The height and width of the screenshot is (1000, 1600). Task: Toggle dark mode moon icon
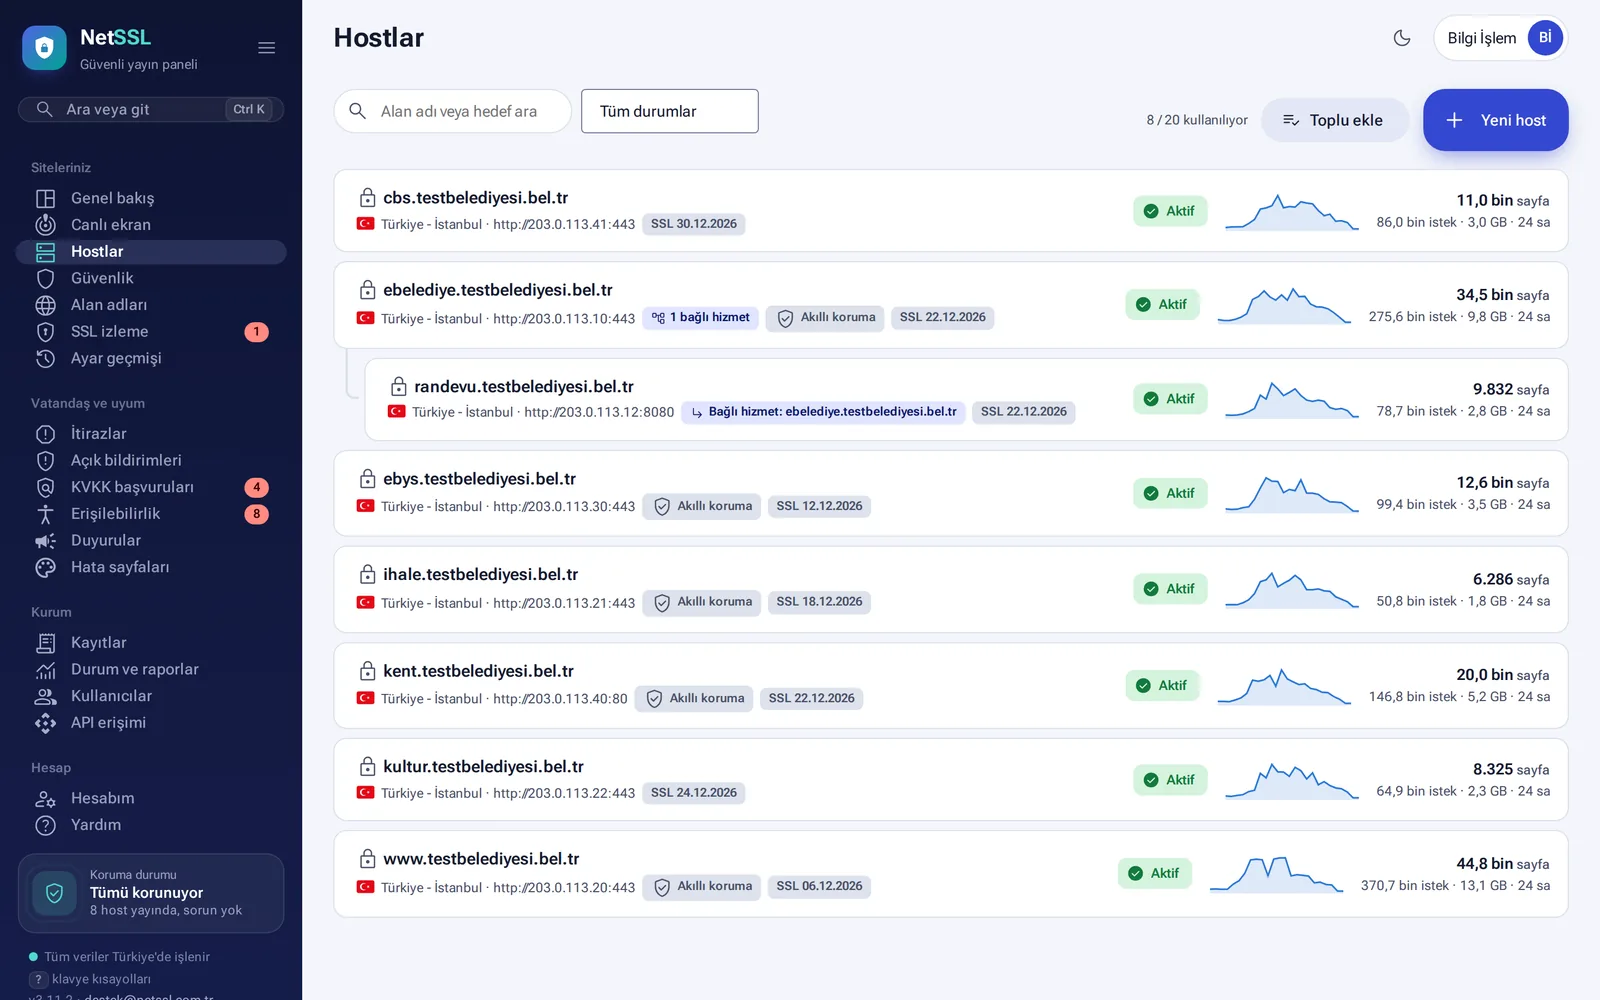click(x=1402, y=38)
